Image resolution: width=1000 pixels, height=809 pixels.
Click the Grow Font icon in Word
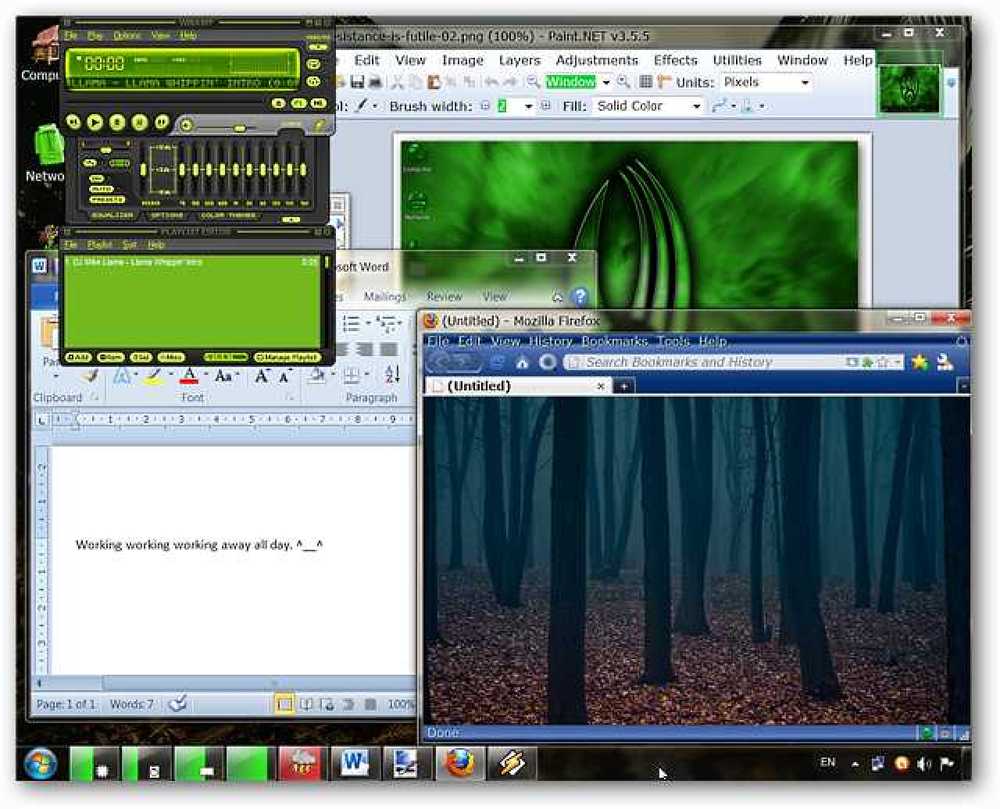click(x=261, y=376)
